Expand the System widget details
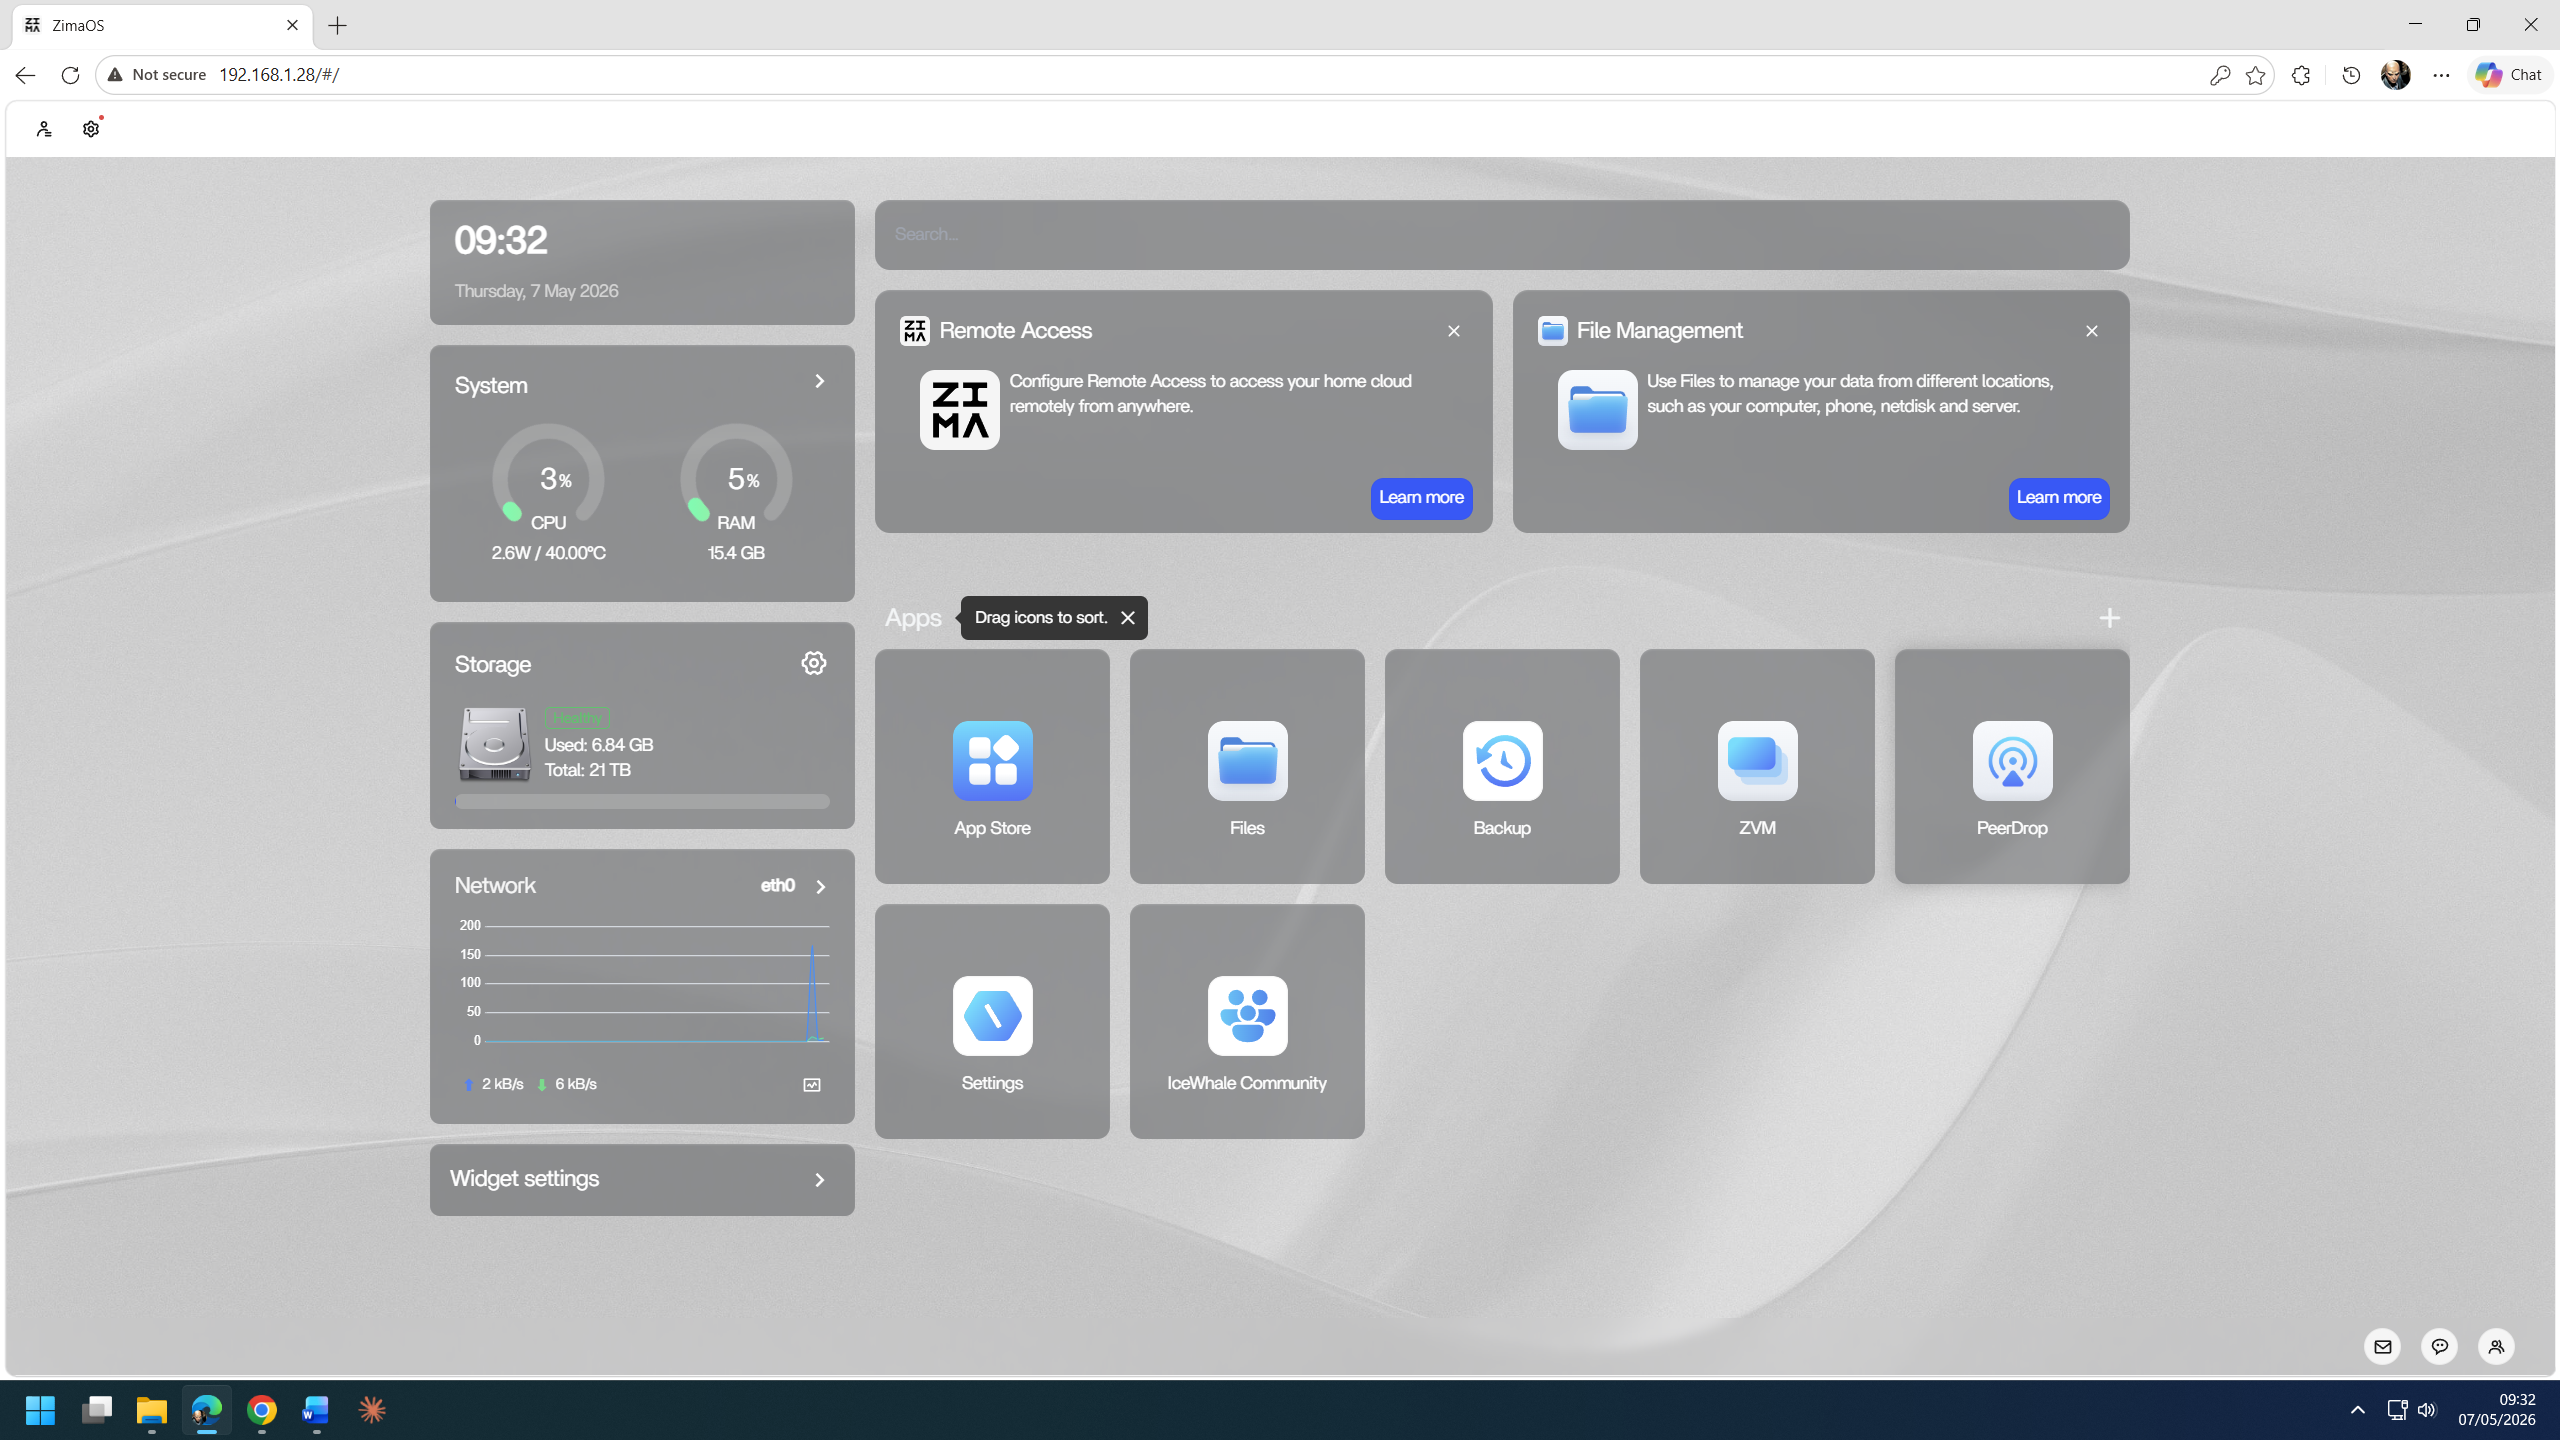This screenshot has height=1440, width=2560. pos(820,381)
